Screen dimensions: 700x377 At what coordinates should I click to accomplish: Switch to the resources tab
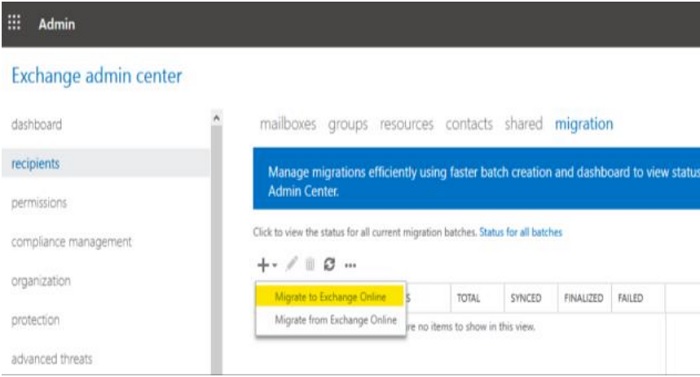pyautogui.click(x=406, y=124)
